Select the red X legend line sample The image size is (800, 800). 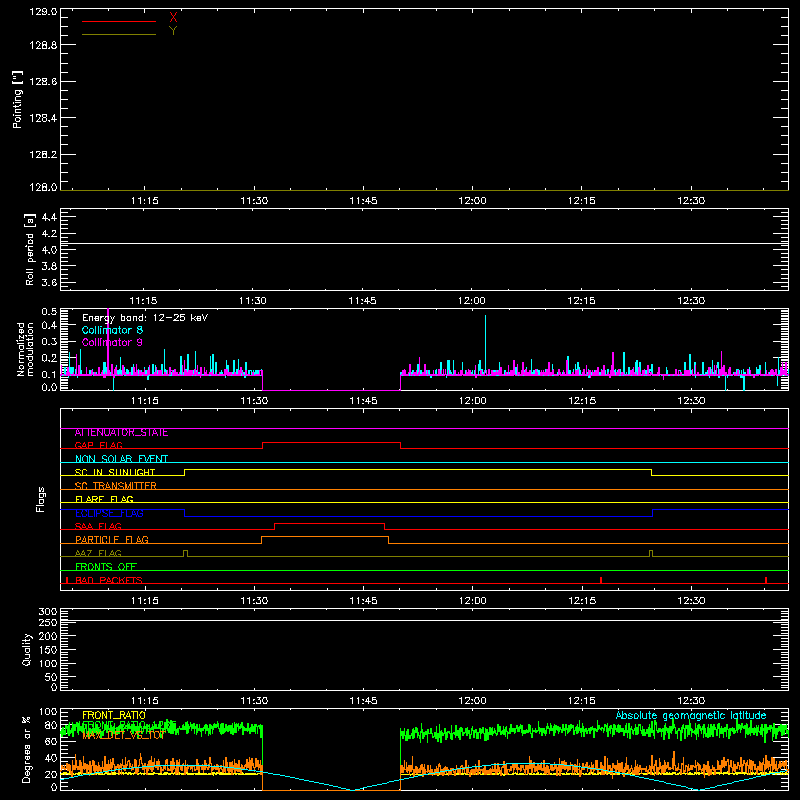(x=119, y=21)
